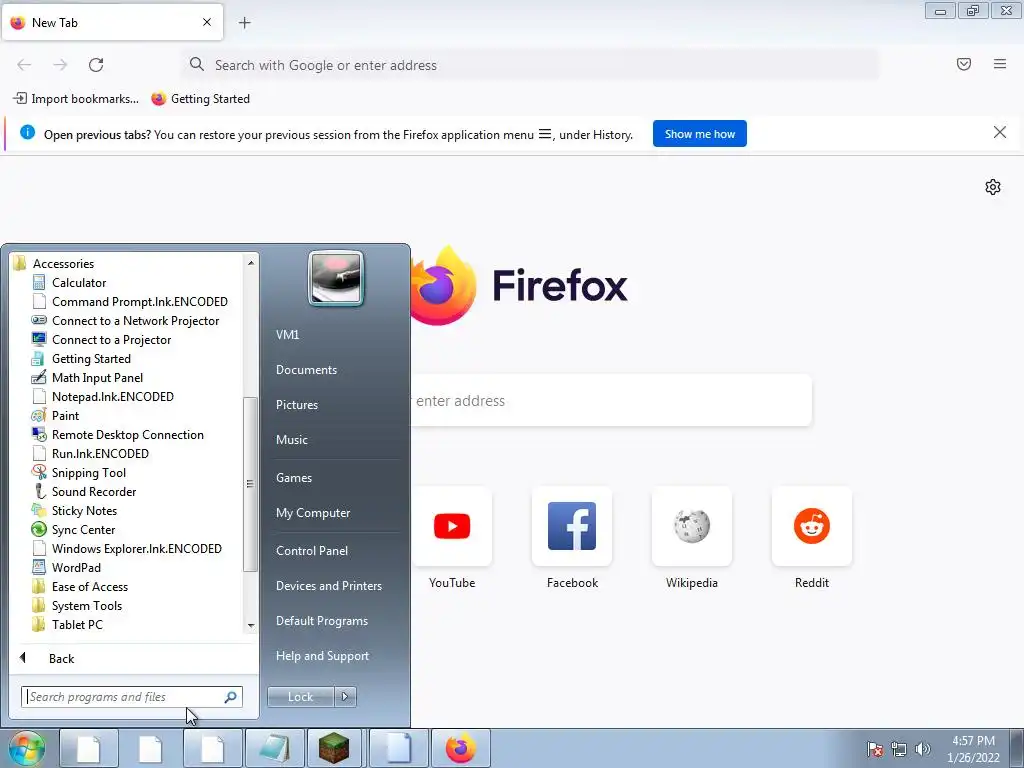Click the volume speaker tray icon

click(x=922, y=749)
